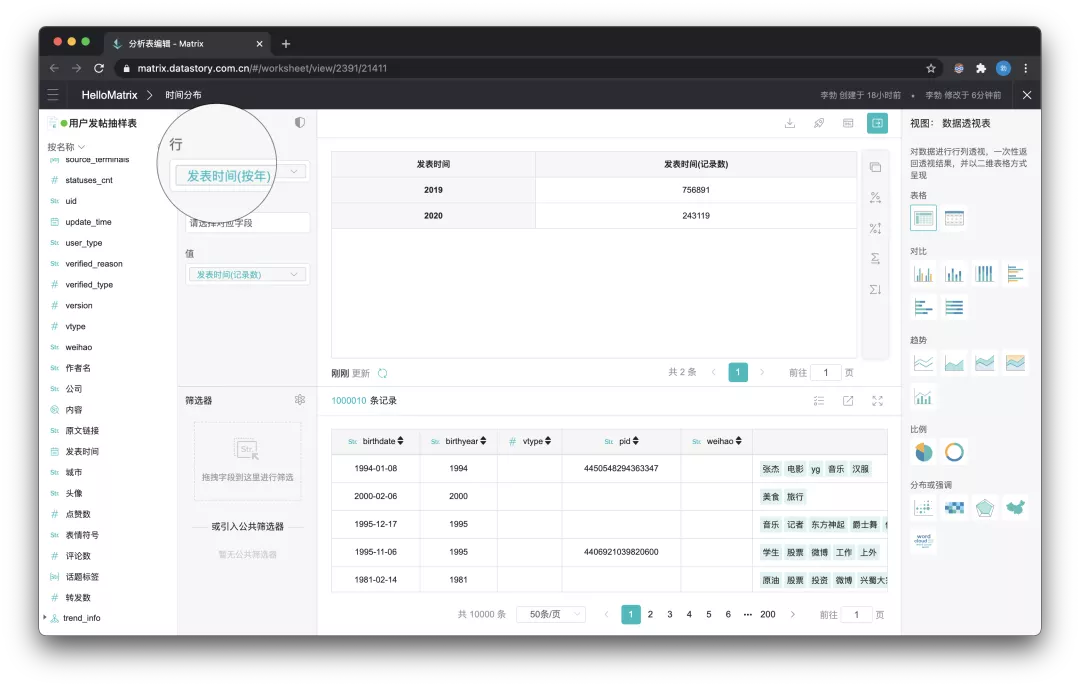This screenshot has width=1080, height=687.
Task: Open the 发表时间(记录数) value dropdown
Action: click(247, 274)
